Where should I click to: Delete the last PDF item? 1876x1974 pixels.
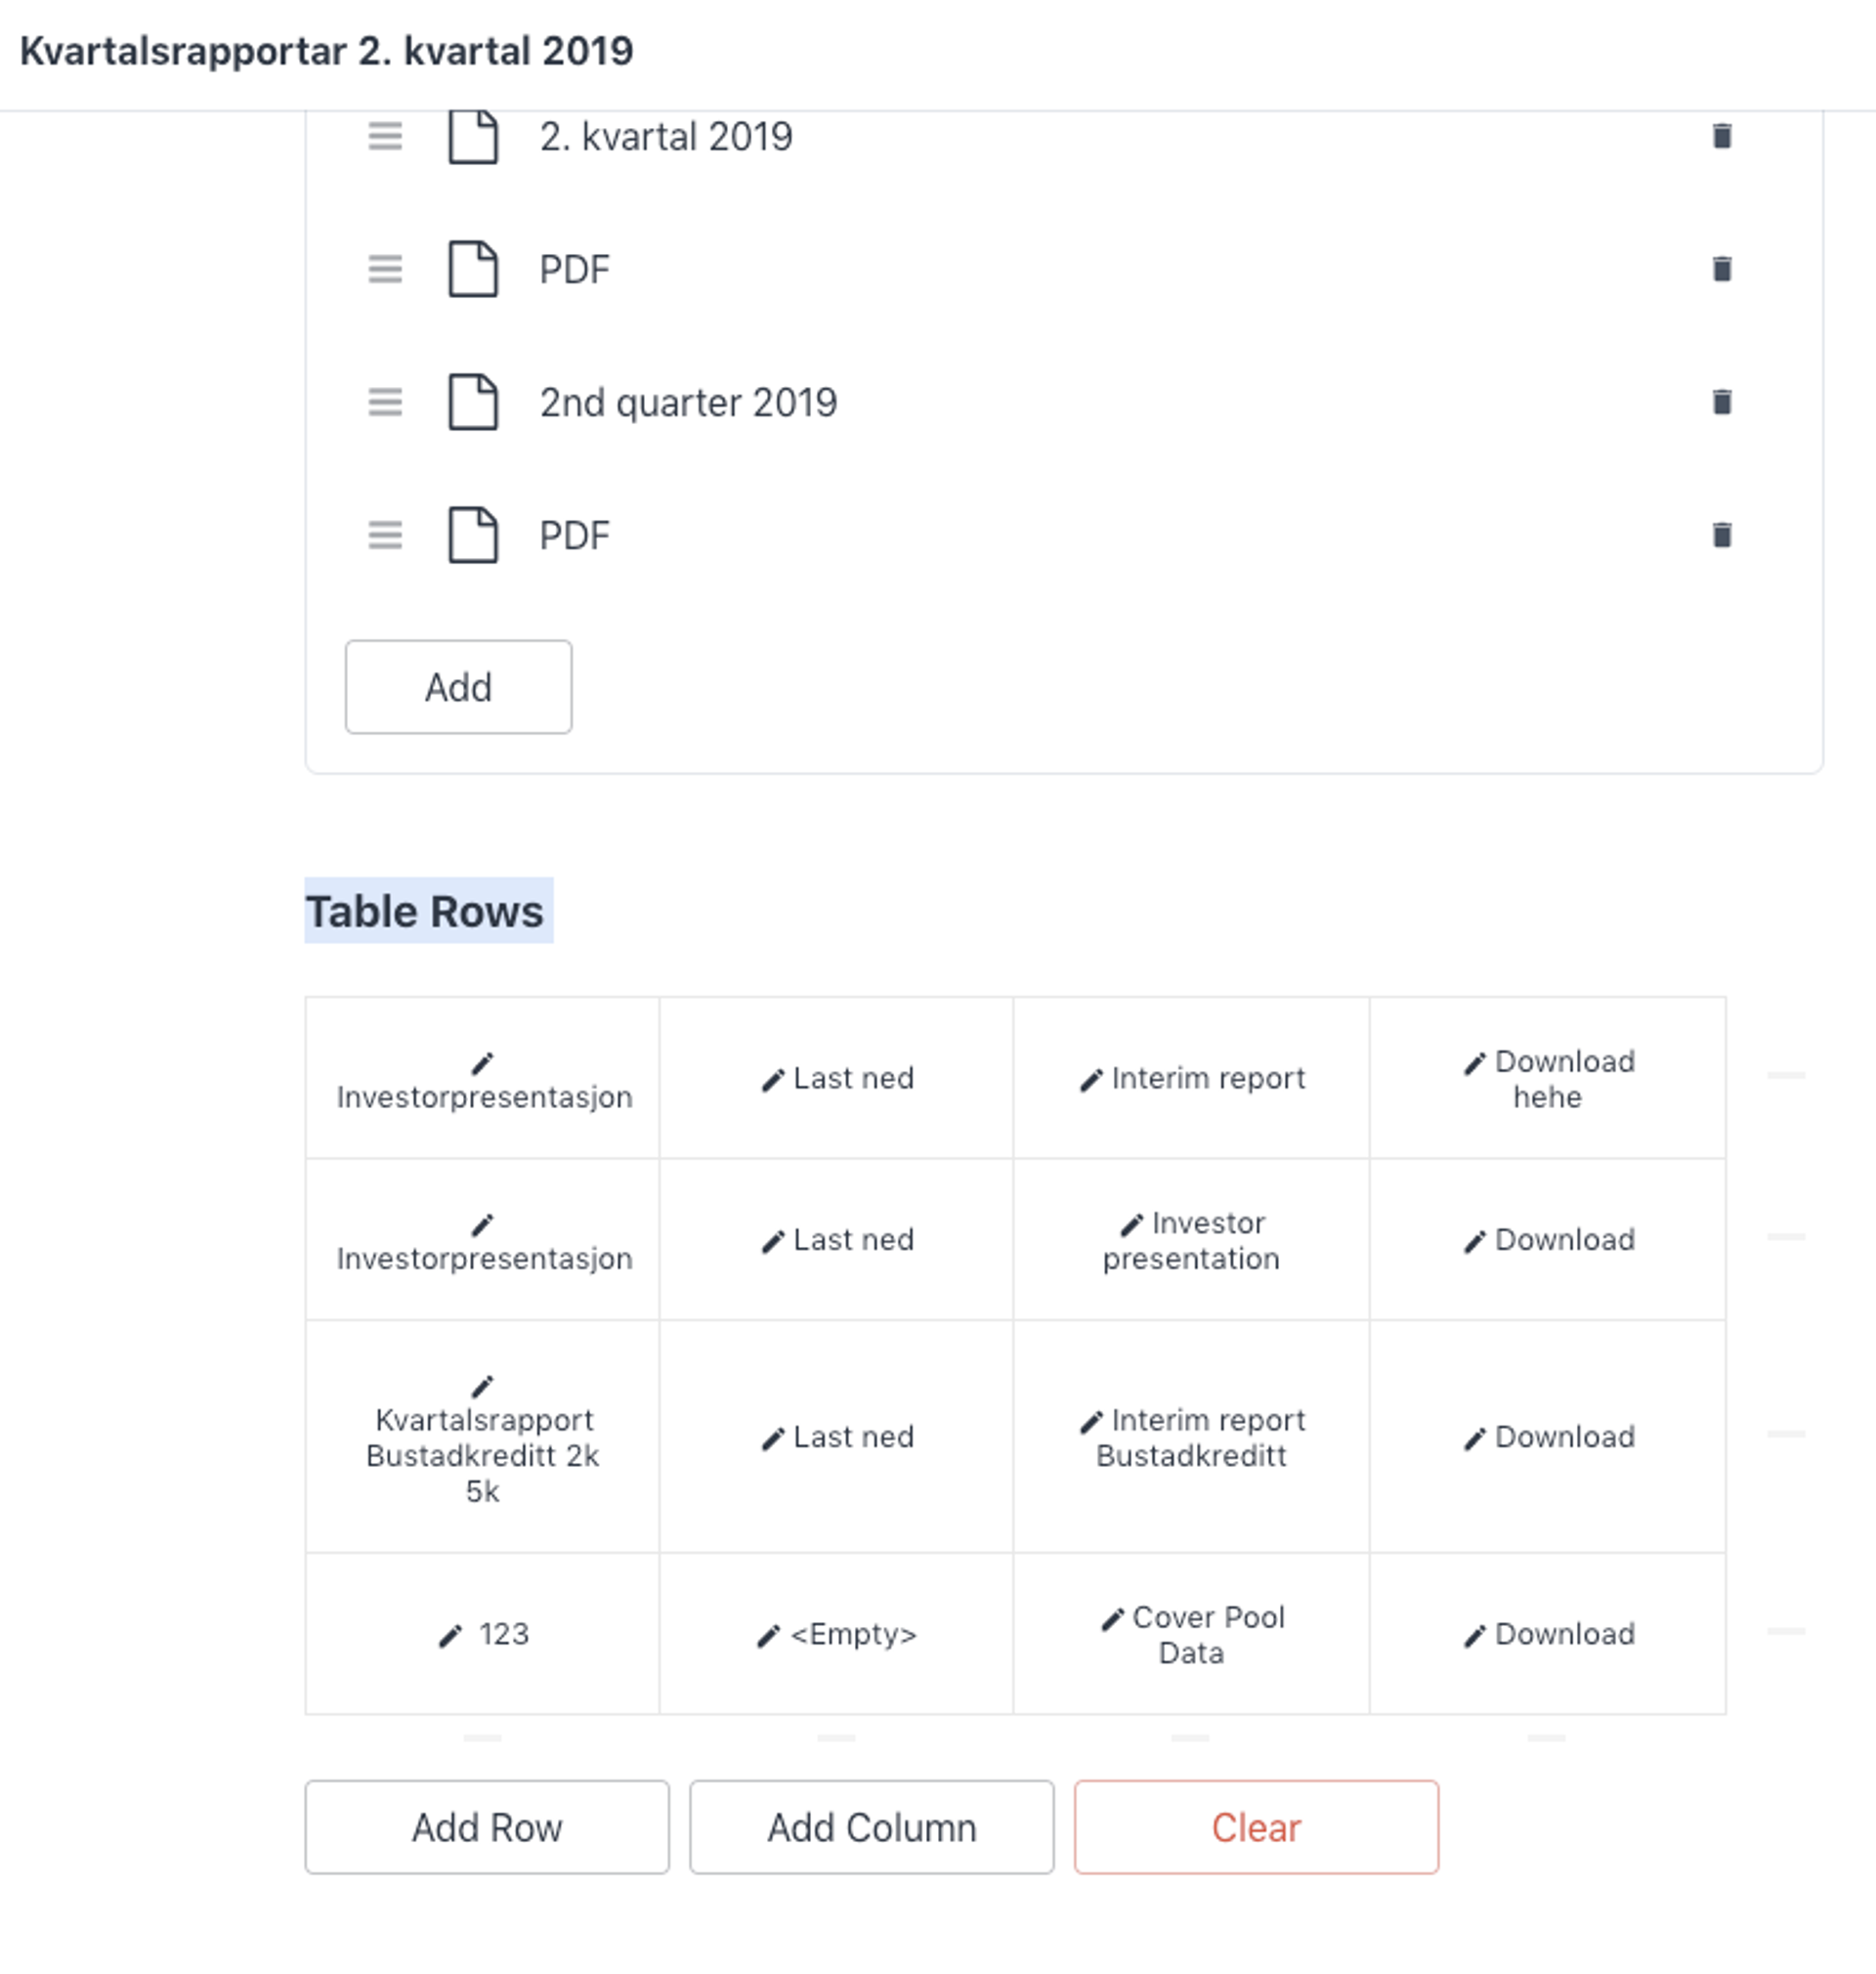1722,536
